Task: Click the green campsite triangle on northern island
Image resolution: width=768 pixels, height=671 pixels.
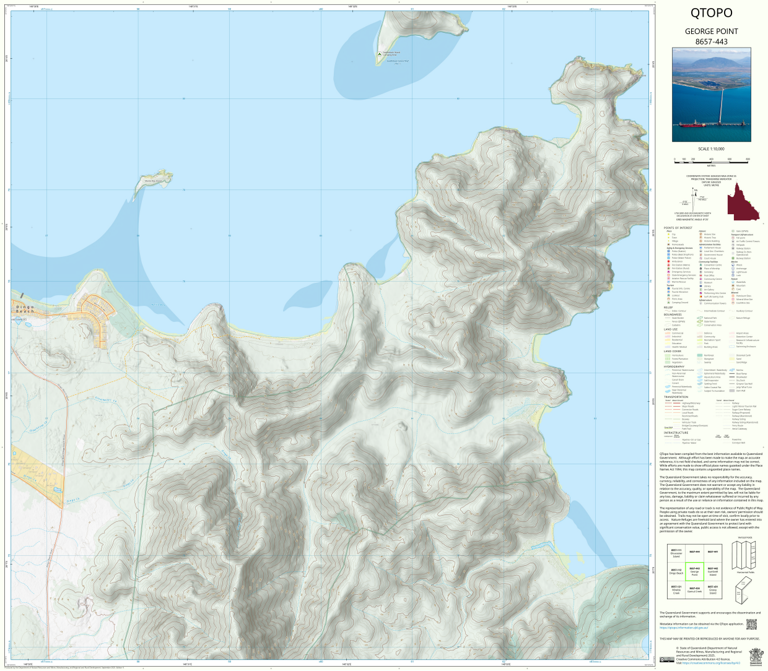Action: pos(379,54)
